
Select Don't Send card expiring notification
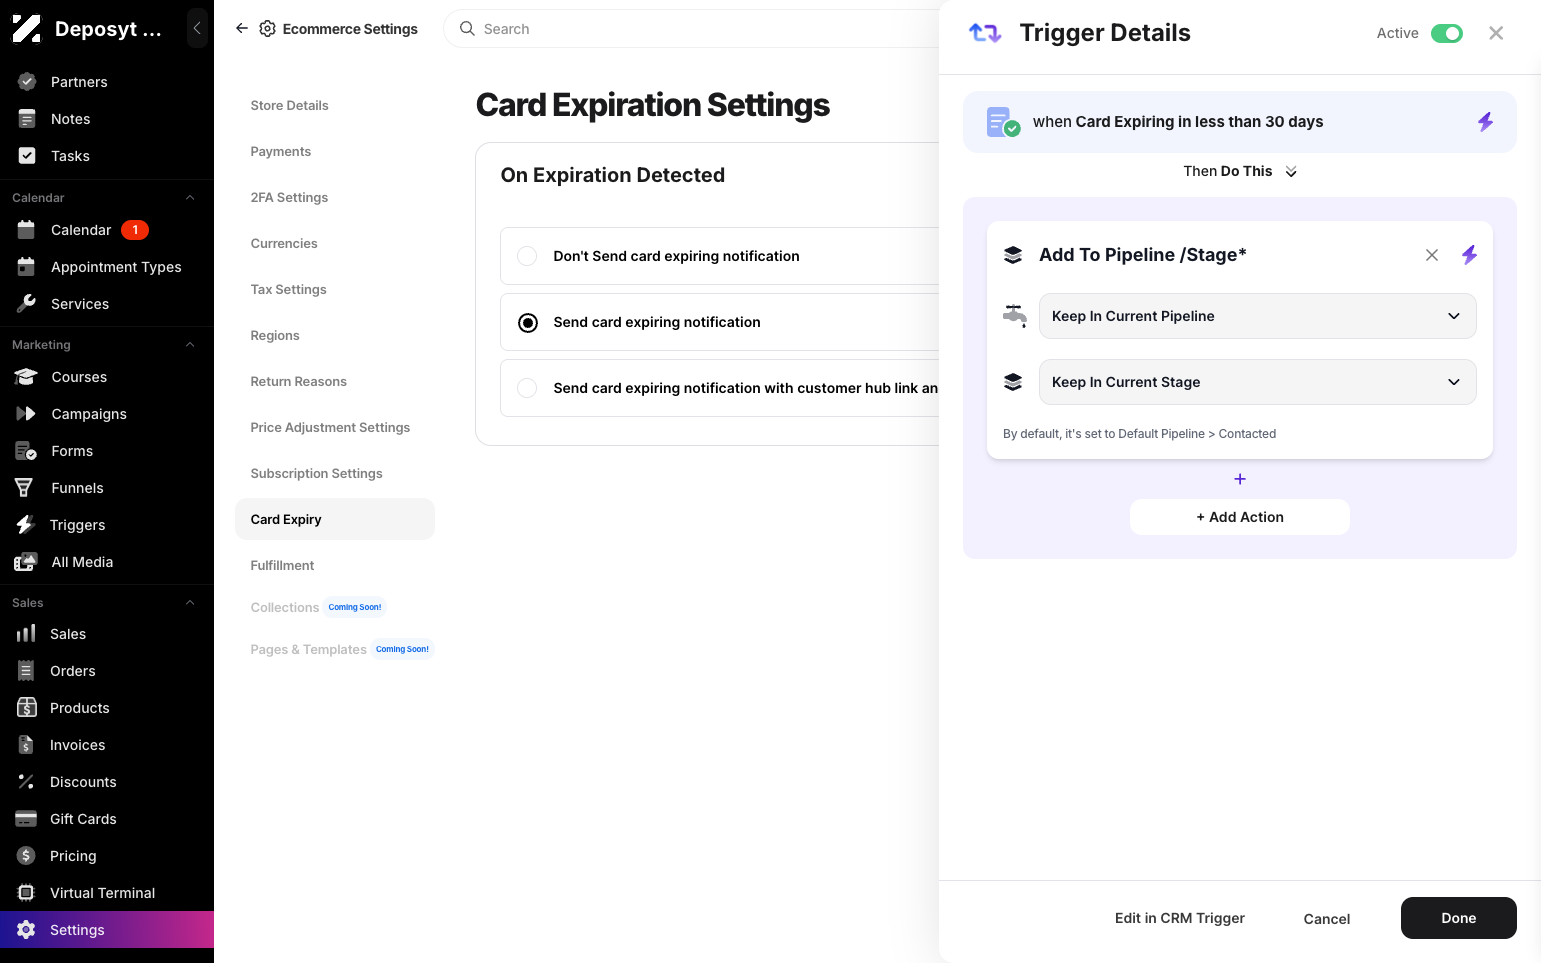click(527, 256)
